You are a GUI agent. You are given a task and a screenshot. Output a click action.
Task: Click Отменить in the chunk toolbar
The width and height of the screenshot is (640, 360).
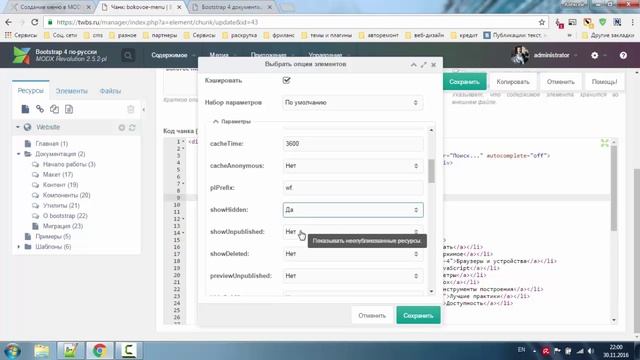pos(560,82)
